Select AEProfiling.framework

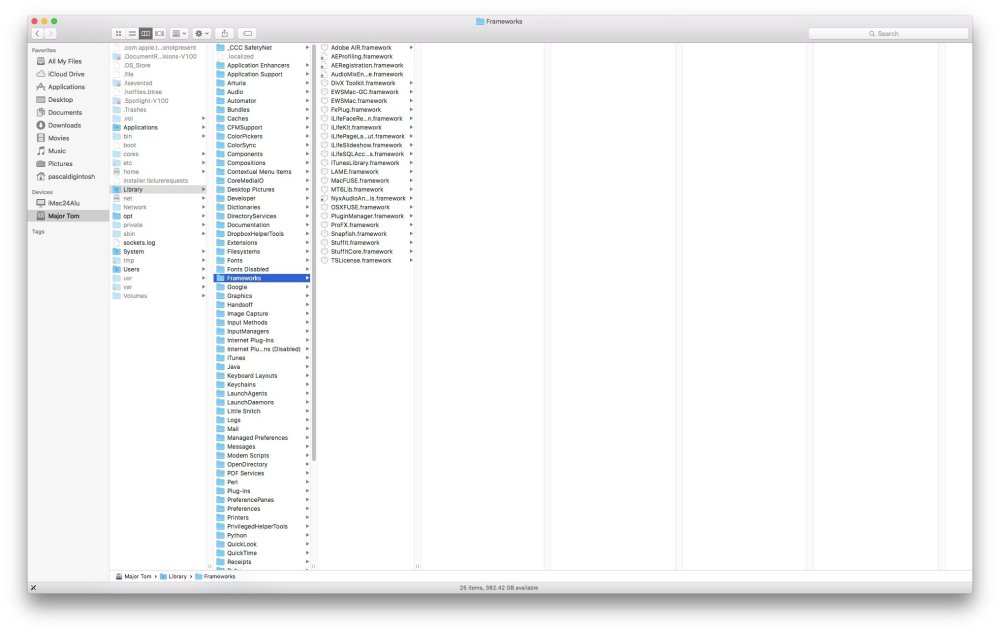click(x=367, y=56)
